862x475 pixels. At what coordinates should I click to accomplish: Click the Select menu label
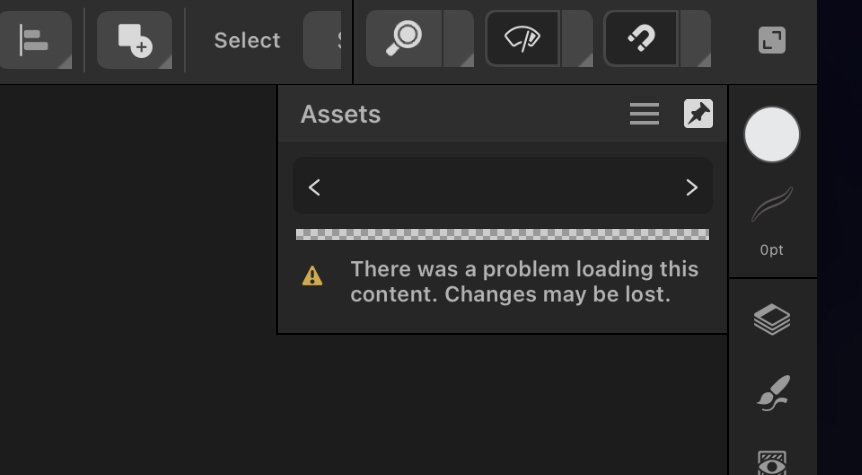click(247, 40)
